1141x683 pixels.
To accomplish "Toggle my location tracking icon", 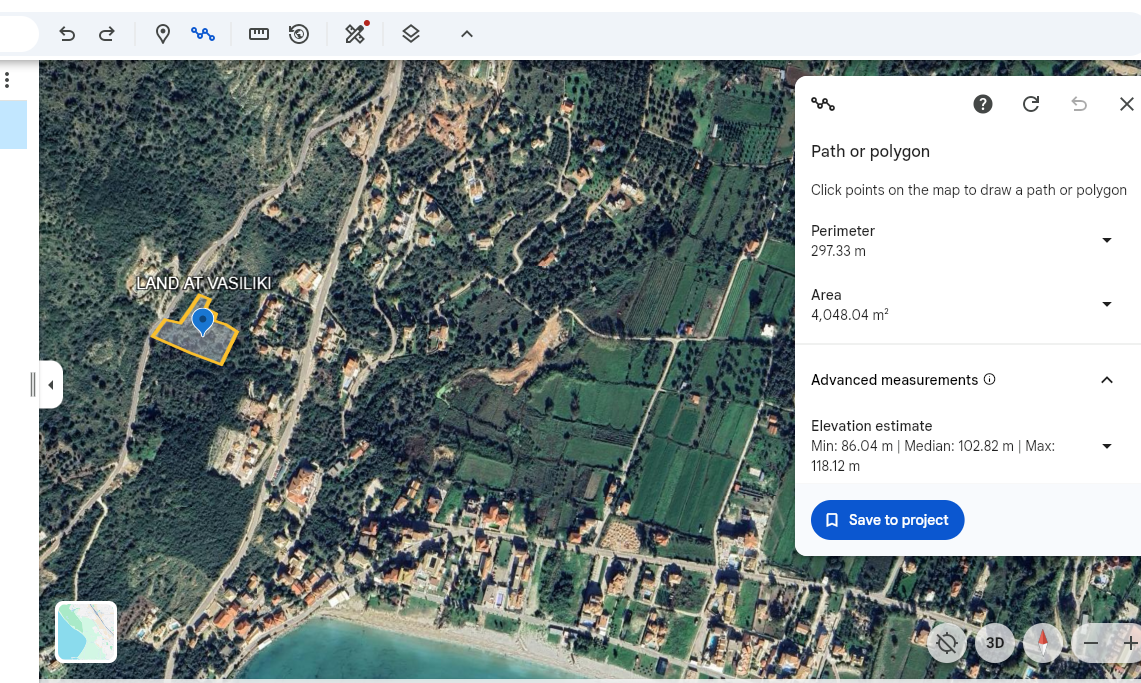I will (x=947, y=643).
